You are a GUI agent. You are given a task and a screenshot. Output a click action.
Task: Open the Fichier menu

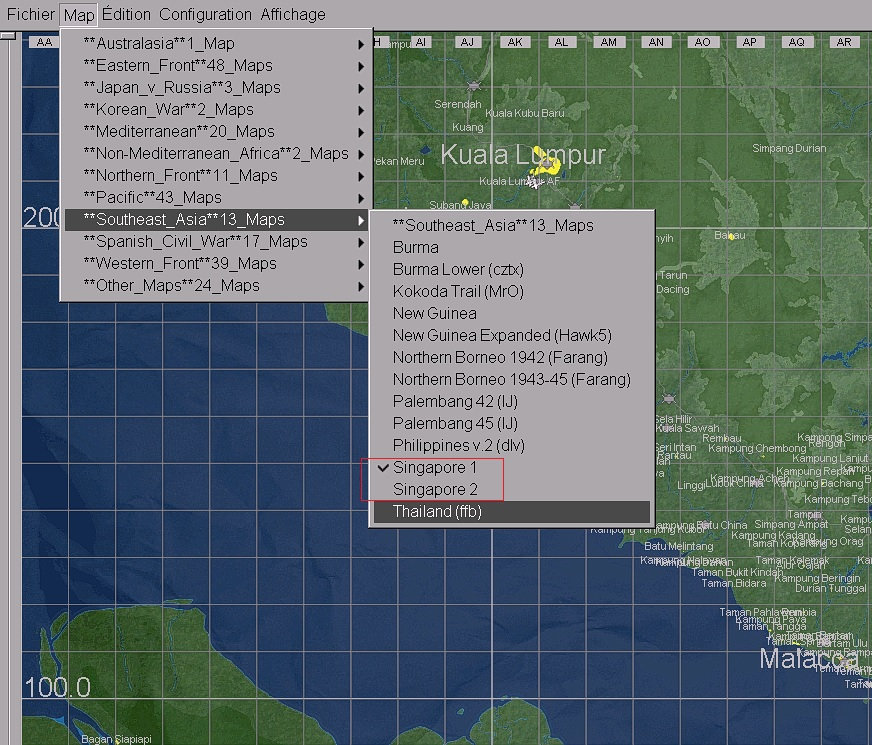point(31,14)
